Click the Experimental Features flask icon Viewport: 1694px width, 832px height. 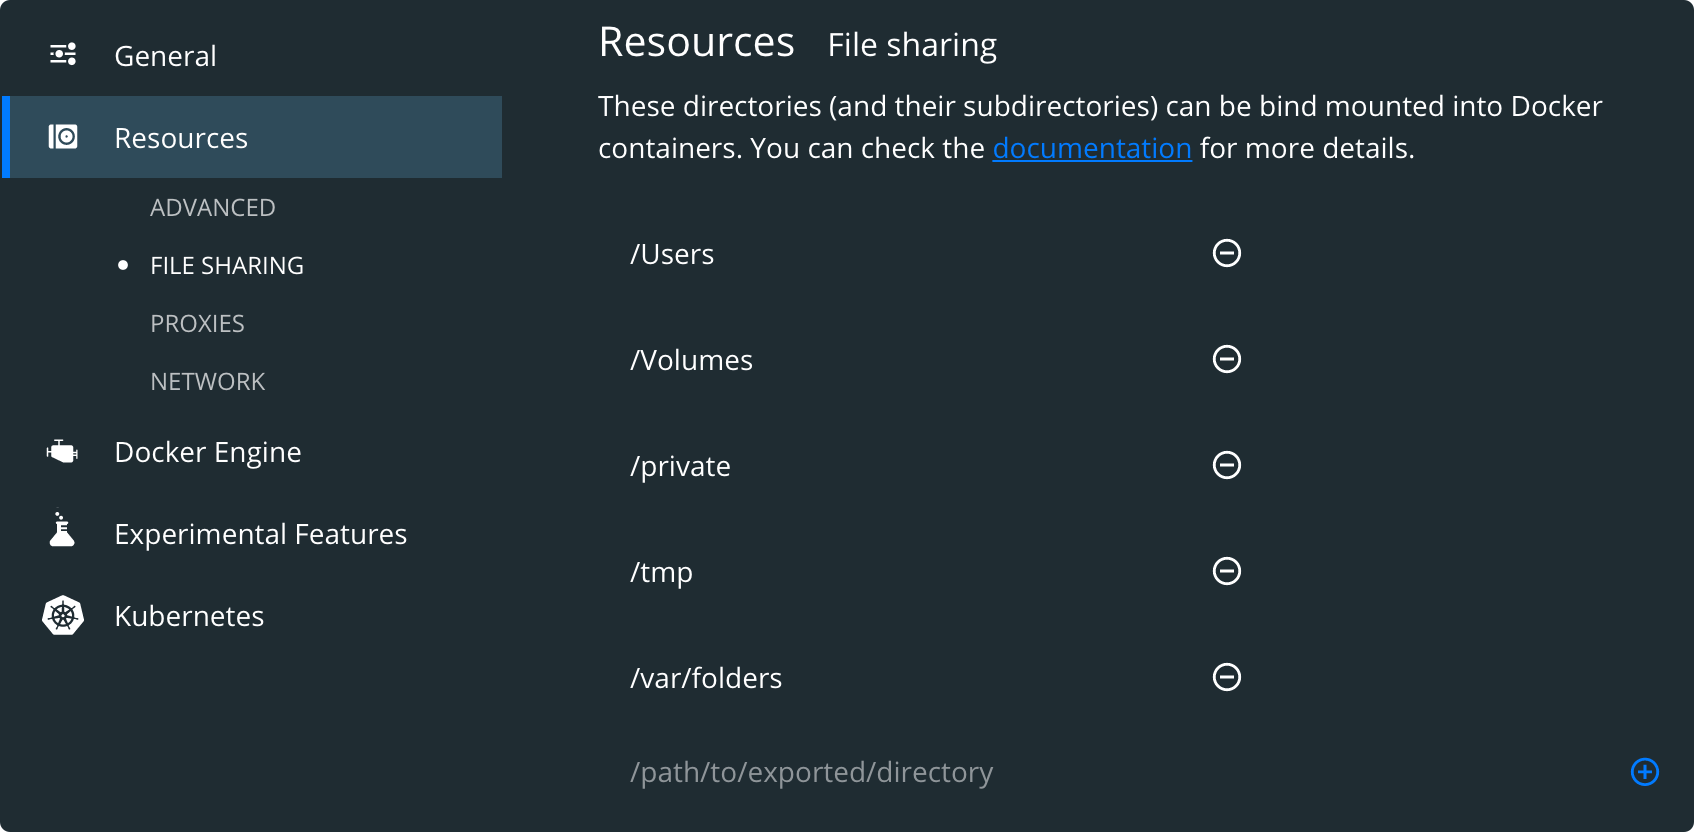click(x=62, y=531)
